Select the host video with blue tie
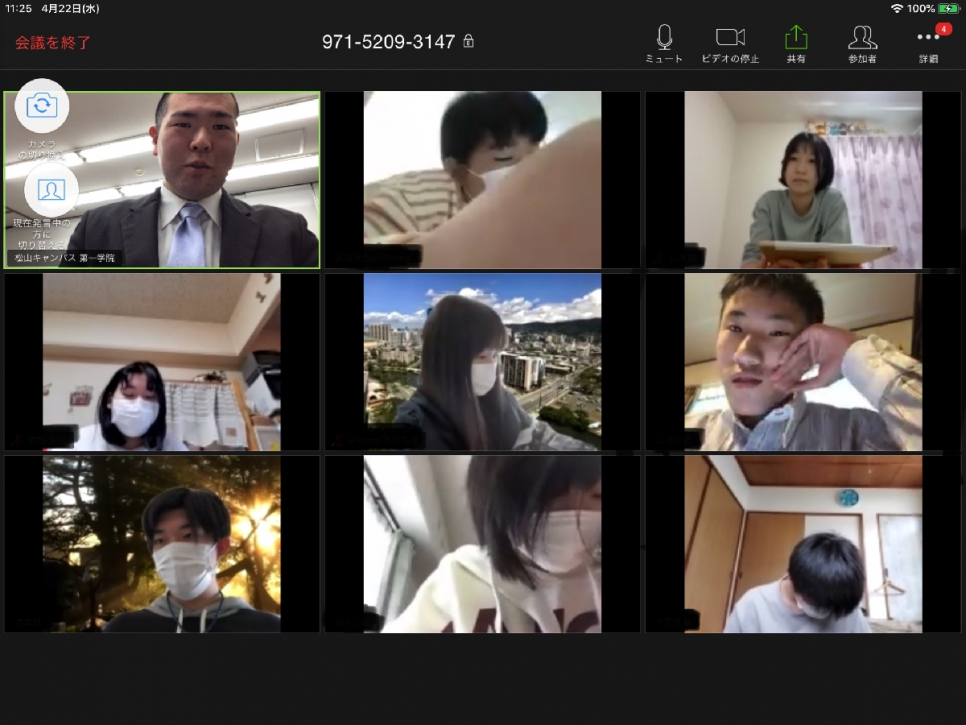 point(162,180)
